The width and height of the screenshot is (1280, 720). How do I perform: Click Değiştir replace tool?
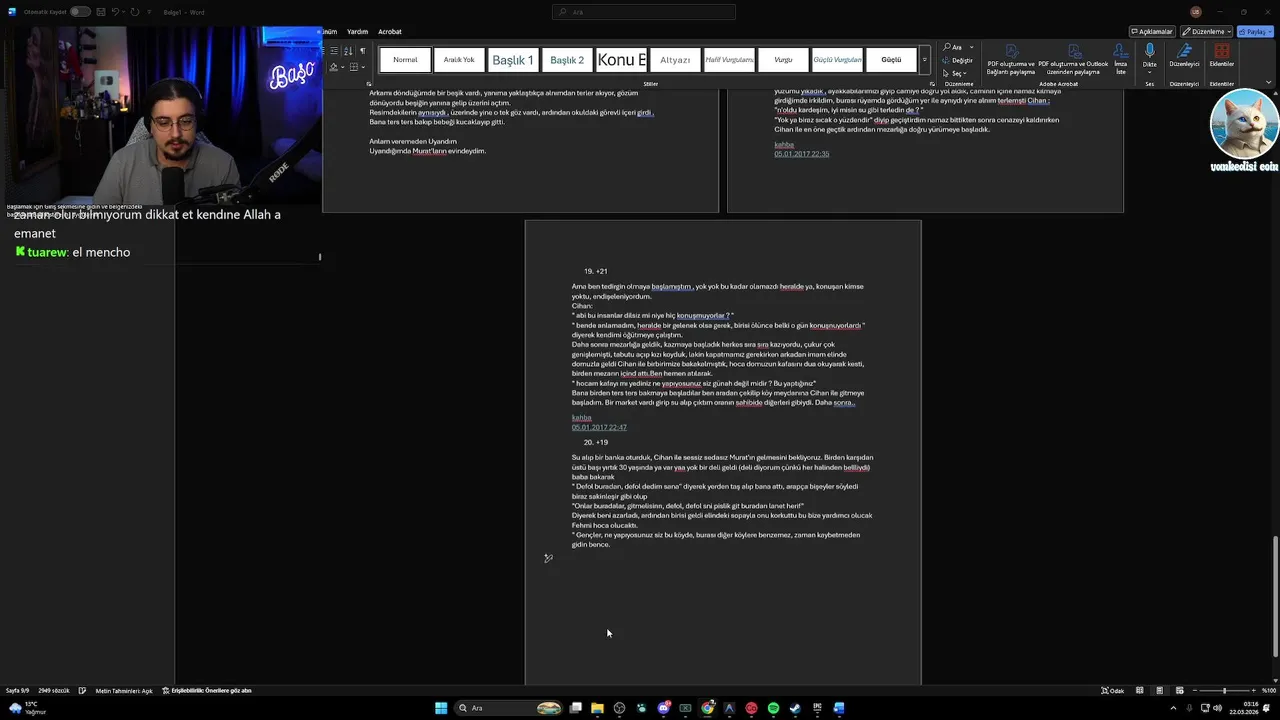[x=958, y=60]
